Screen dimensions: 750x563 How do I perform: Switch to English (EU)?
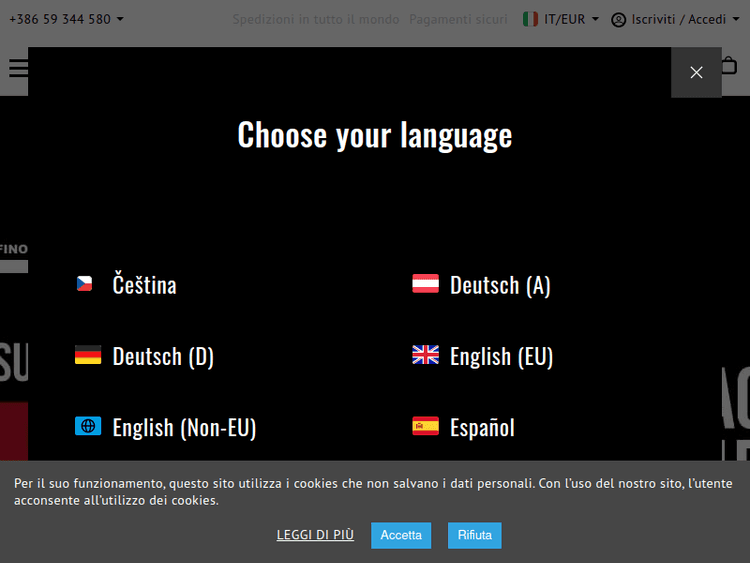(x=501, y=356)
